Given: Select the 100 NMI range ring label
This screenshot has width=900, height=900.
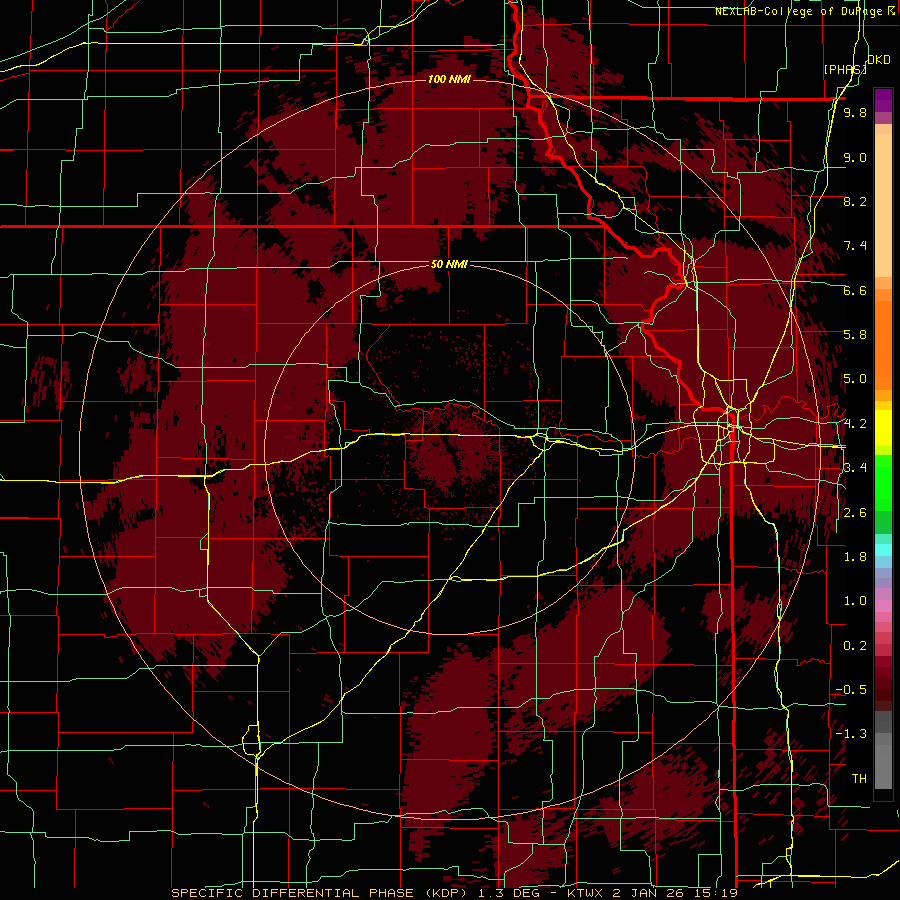Looking at the screenshot, I should pos(449,79).
